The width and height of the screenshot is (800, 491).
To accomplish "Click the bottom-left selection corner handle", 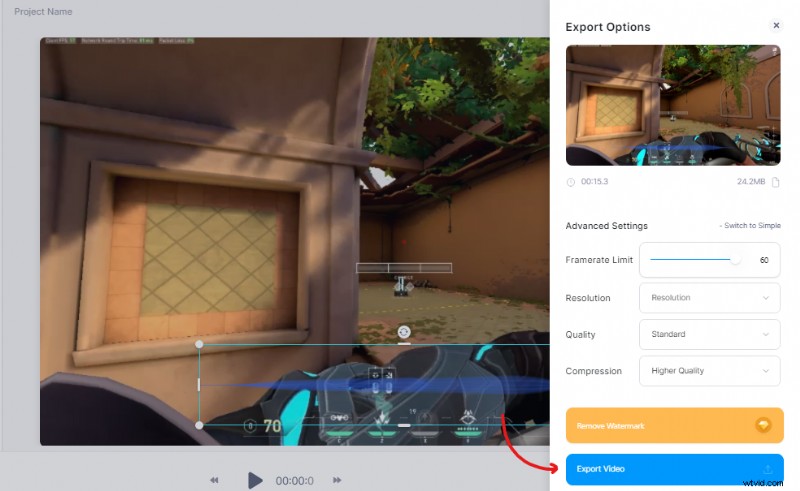I will pos(199,425).
